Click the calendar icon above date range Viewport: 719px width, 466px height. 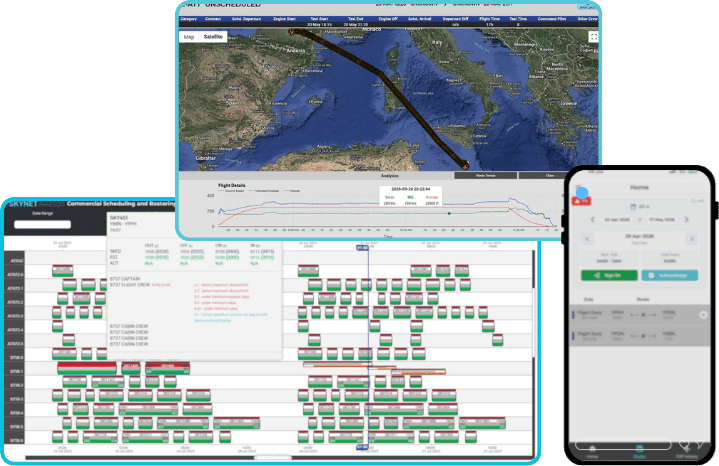(x=633, y=207)
